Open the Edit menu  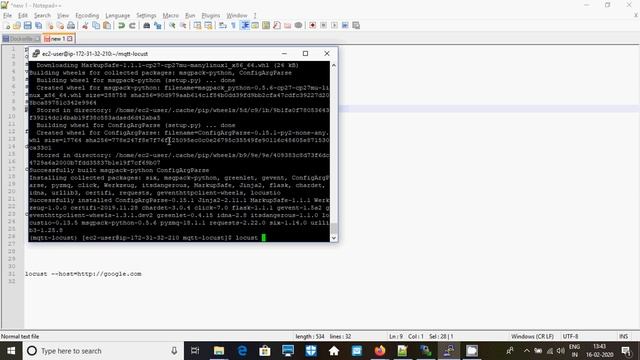(23, 16)
